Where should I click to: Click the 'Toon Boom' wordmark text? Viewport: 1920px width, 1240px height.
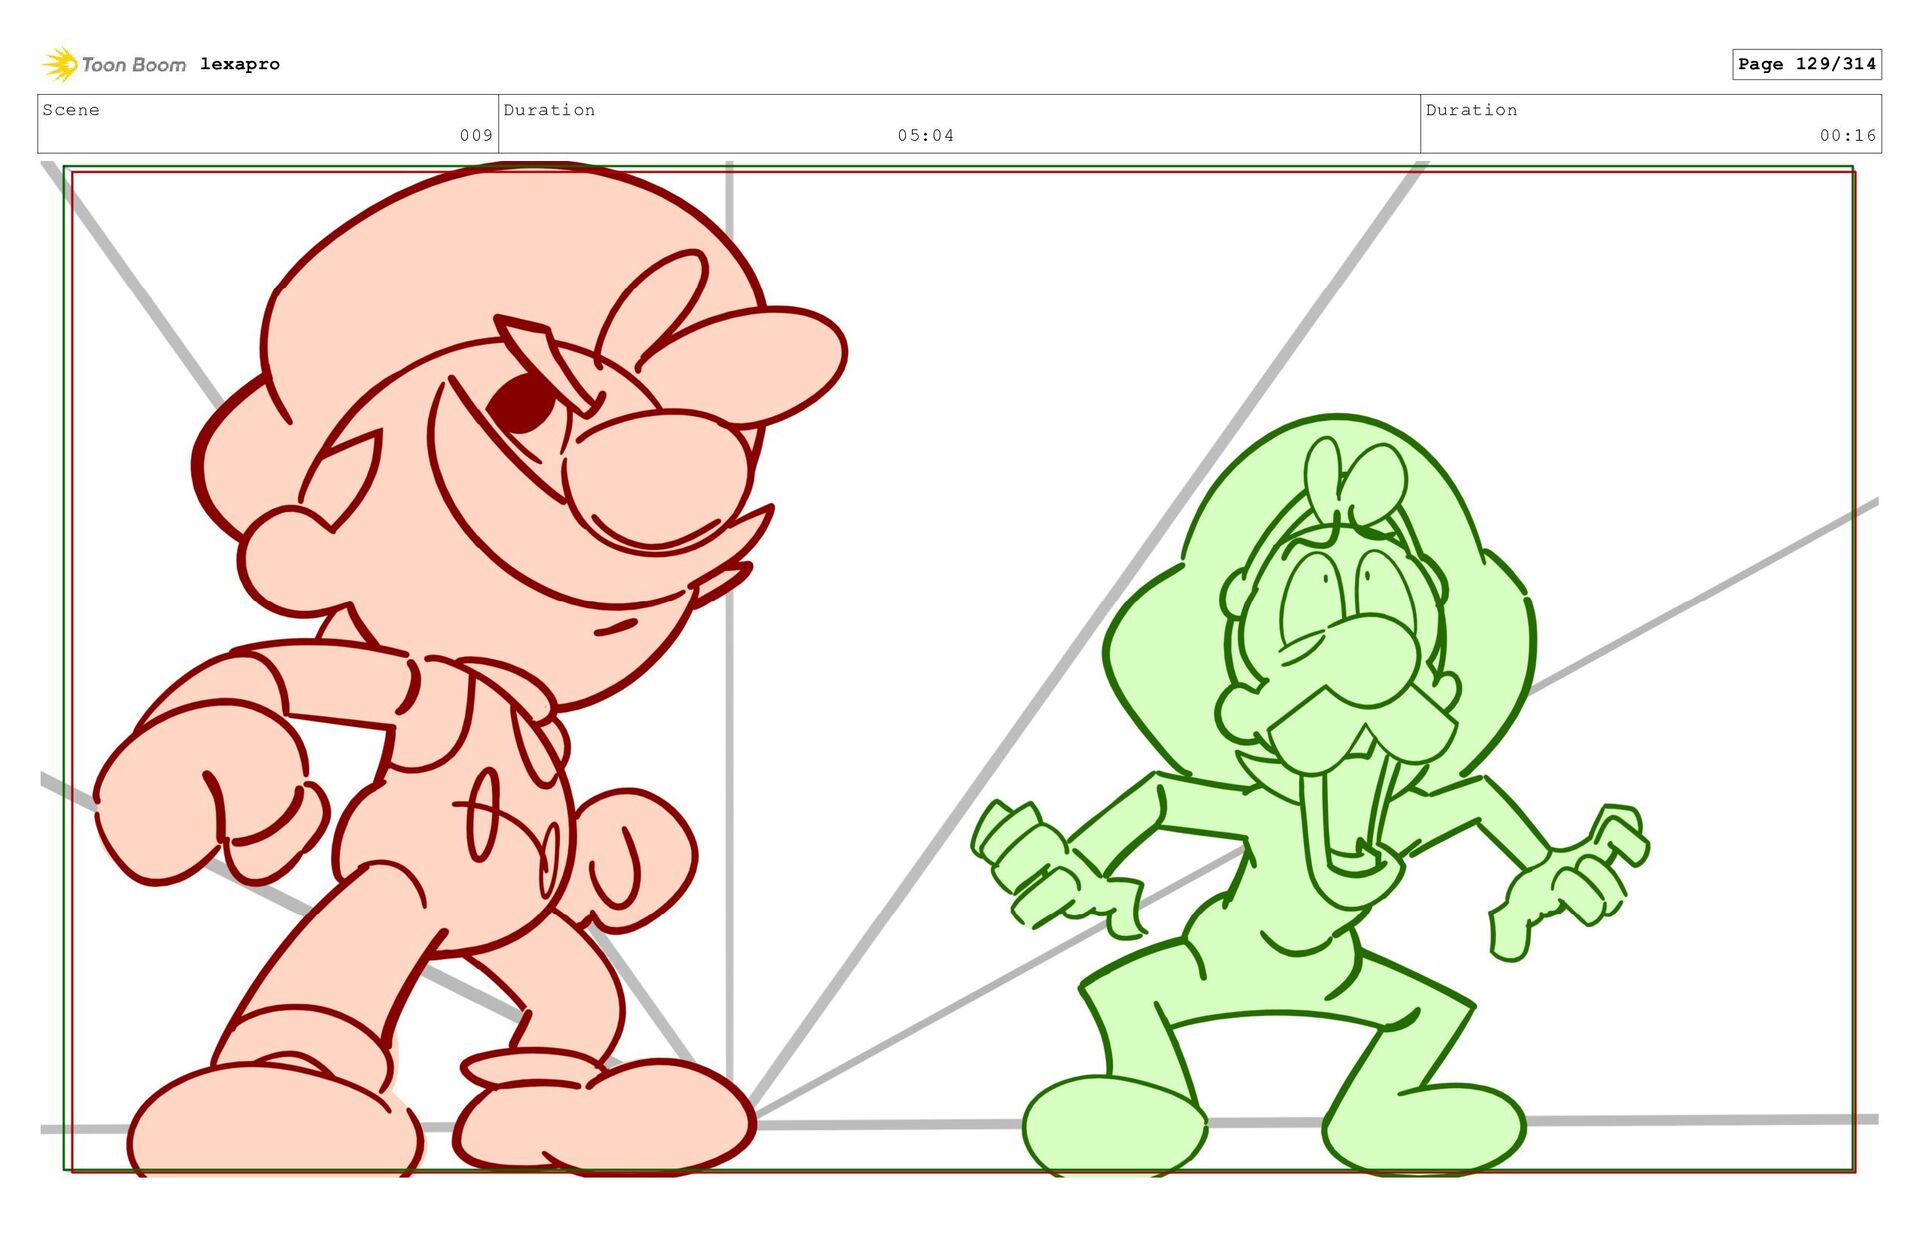pyautogui.click(x=133, y=65)
